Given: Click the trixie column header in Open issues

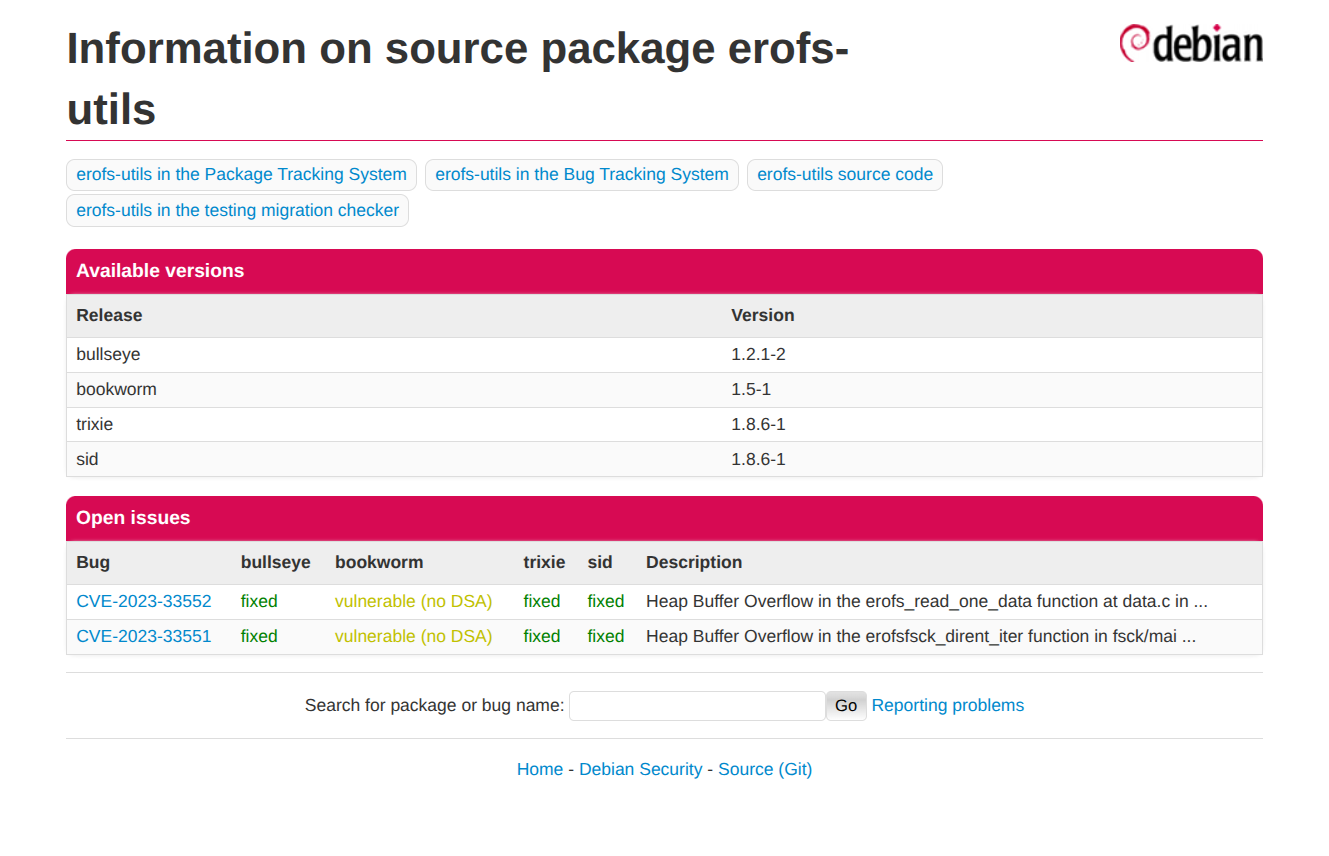Looking at the screenshot, I should [x=544, y=563].
